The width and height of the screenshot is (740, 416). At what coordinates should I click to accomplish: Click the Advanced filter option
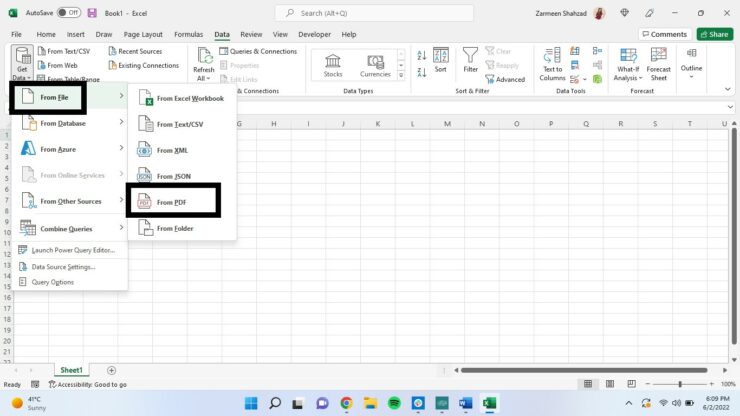tap(505, 79)
